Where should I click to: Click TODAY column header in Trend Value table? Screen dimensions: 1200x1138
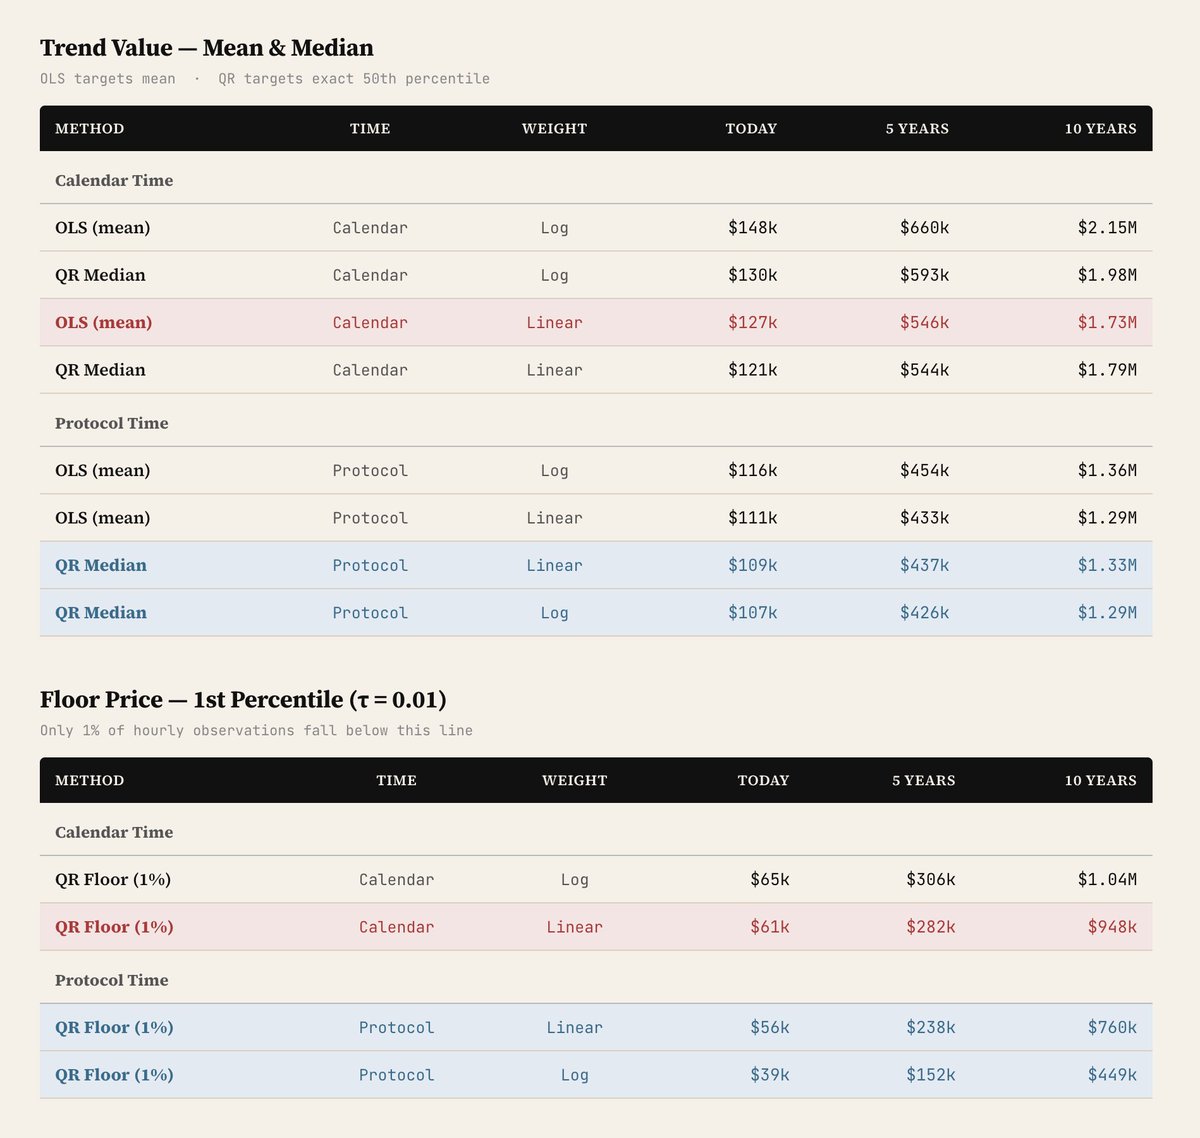[x=751, y=129]
